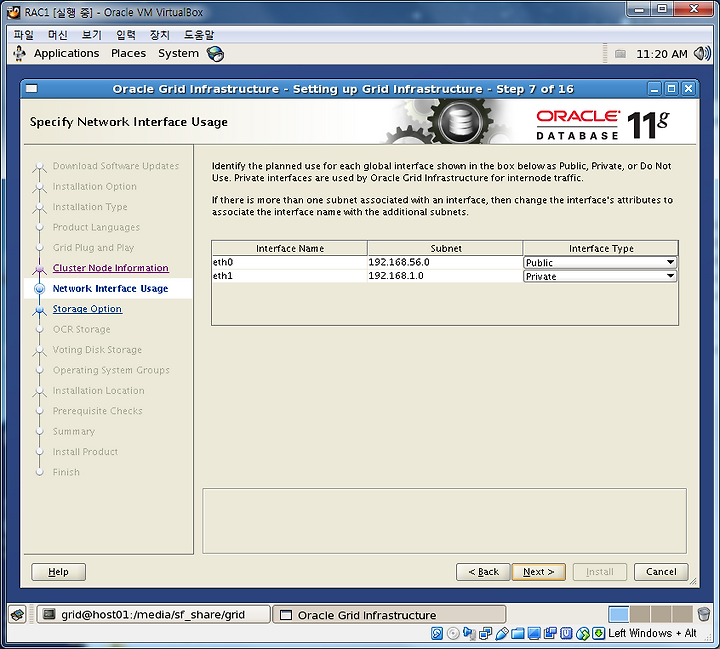This screenshot has width=720, height=649.
Task: Click VirtualBox keyboard capture arrow icon
Action: click(x=598, y=633)
